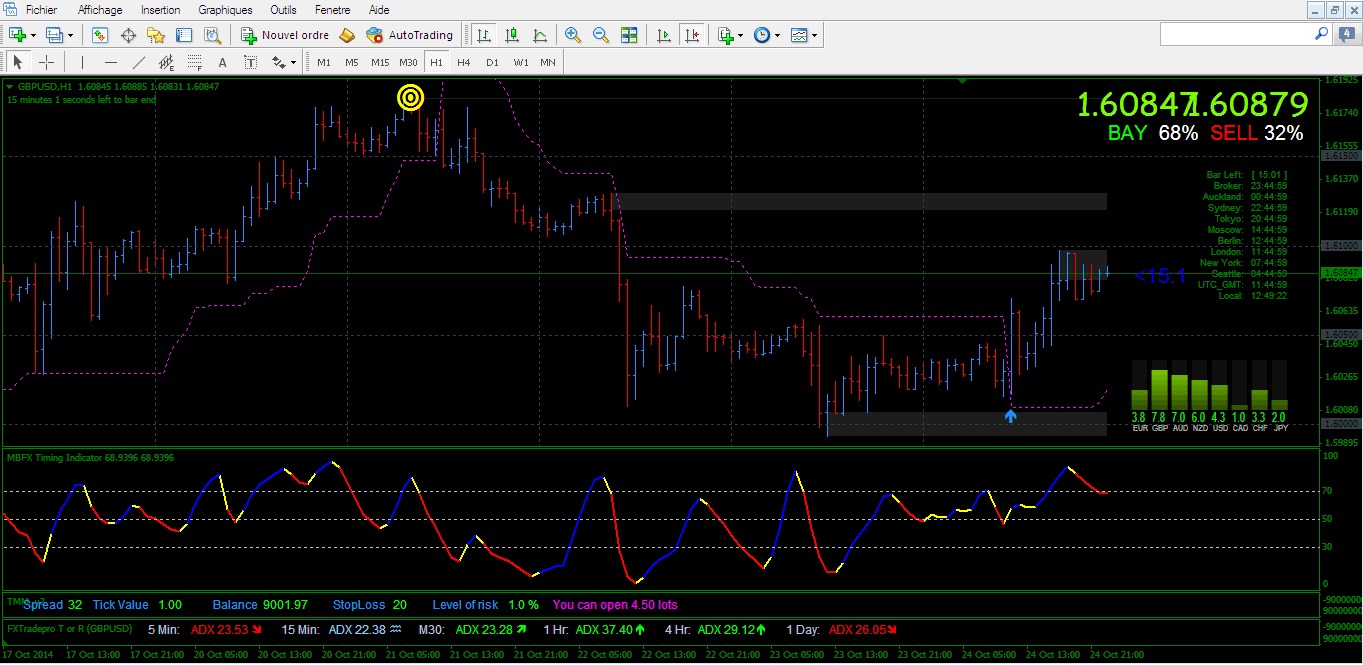Click the arrows objects icon
Screen dimensions: 1363x665
pos(278,62)
